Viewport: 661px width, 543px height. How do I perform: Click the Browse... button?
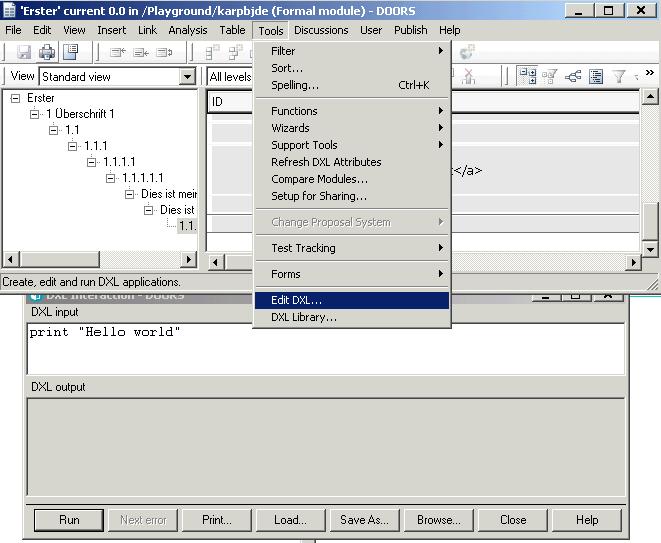[x=439, y=520]
